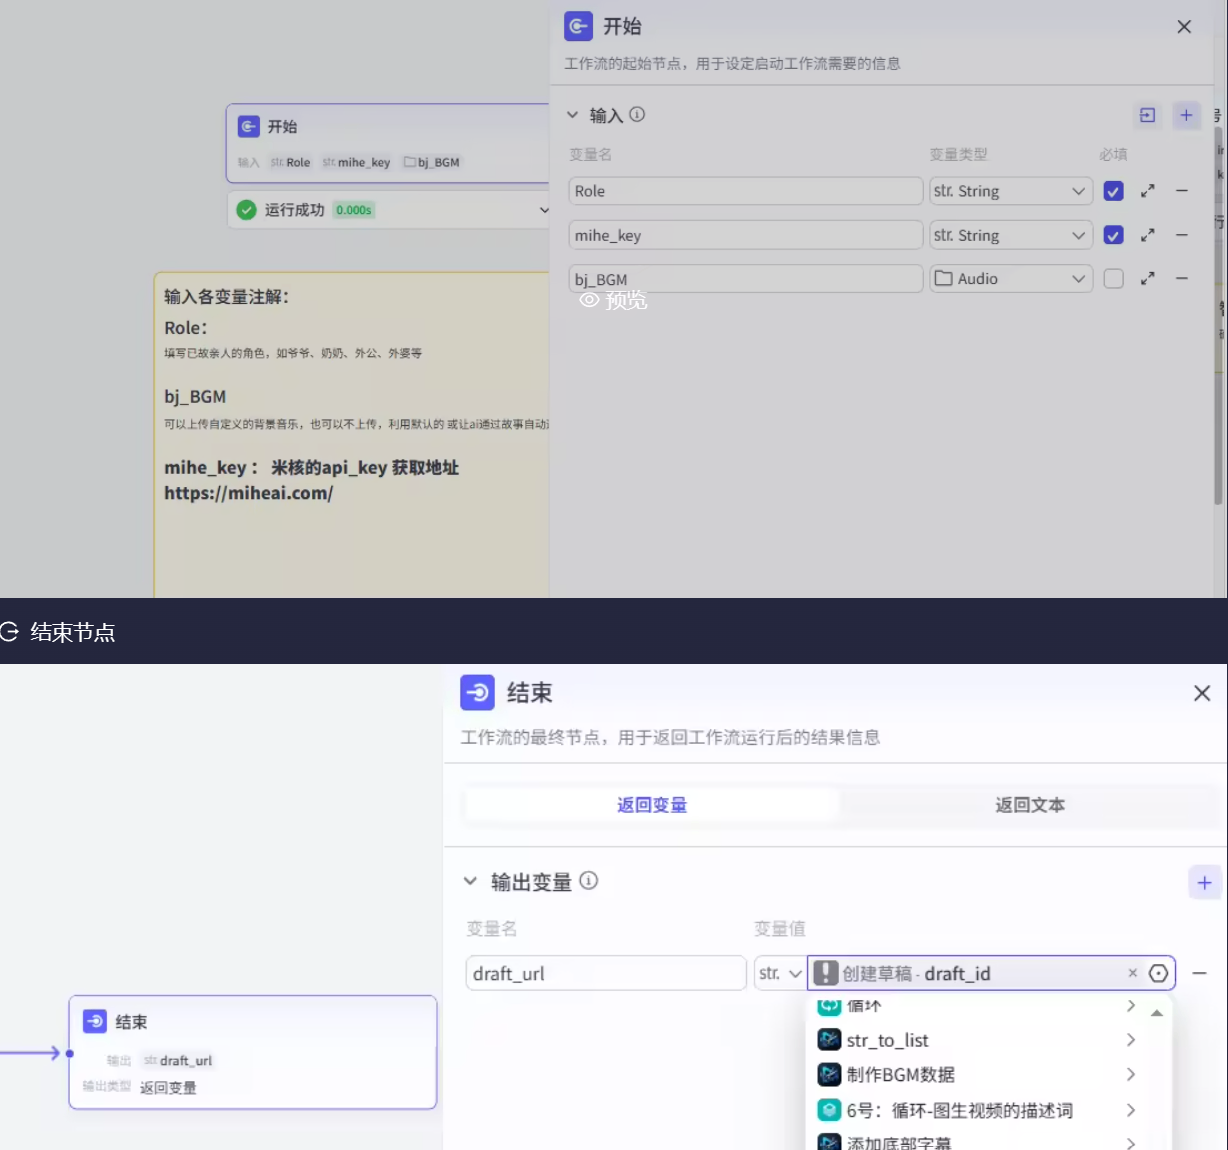Click the draft_url variable name field
The image size is (1228, 1150).
point(605,973)
